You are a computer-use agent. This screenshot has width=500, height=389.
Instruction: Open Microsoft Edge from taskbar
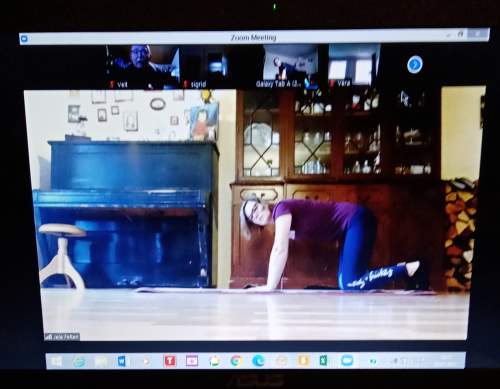pos(258,361)
